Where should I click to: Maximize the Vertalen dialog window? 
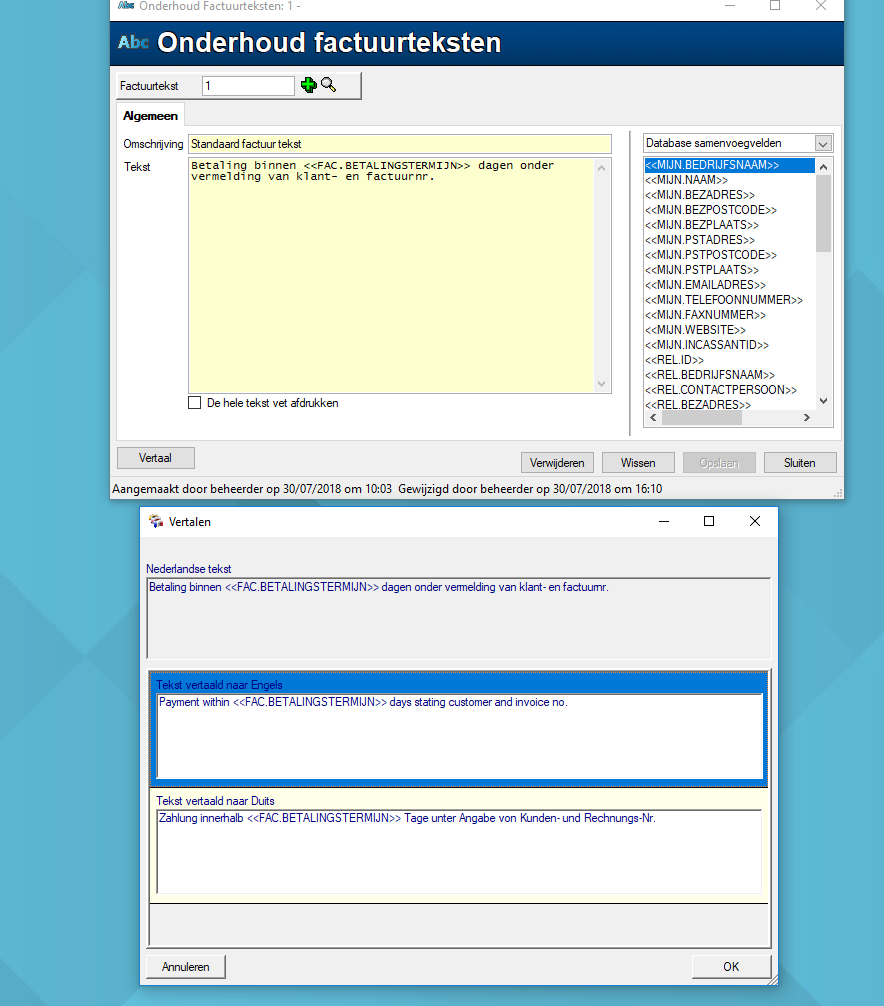click(709, 521)
